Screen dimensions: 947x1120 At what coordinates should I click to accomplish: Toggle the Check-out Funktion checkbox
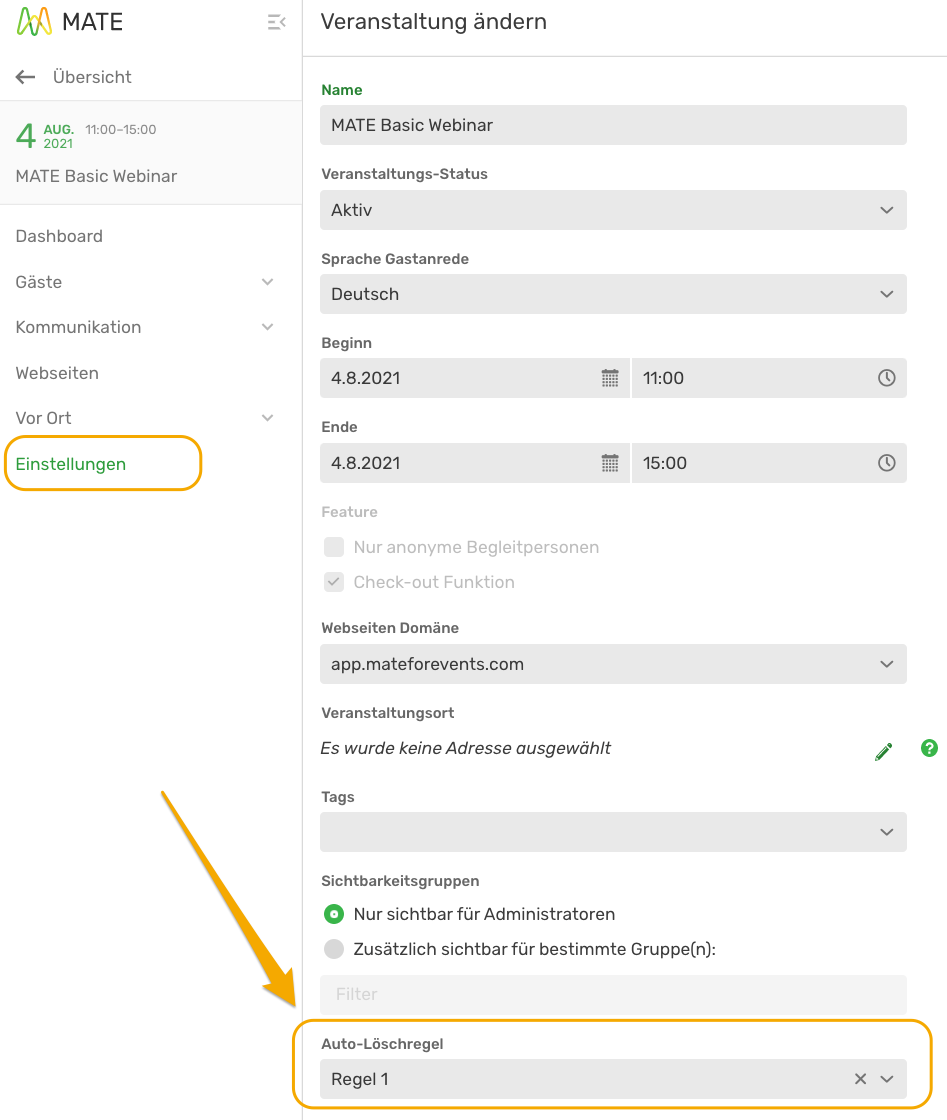[334, 582]
